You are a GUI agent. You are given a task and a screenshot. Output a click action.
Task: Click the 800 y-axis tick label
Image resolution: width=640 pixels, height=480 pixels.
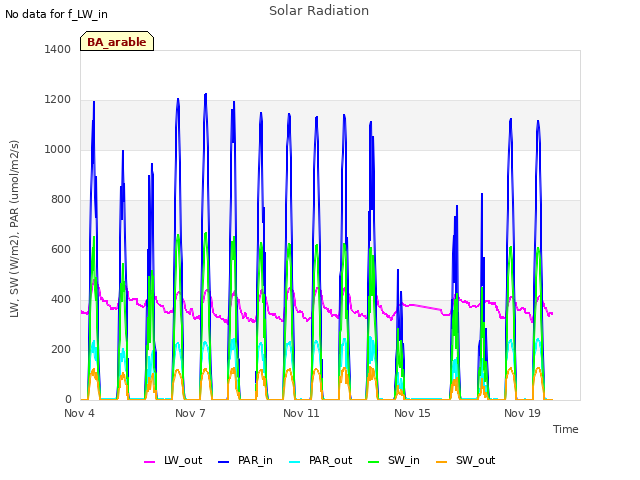pyautogui.click(x=61, y=200)
